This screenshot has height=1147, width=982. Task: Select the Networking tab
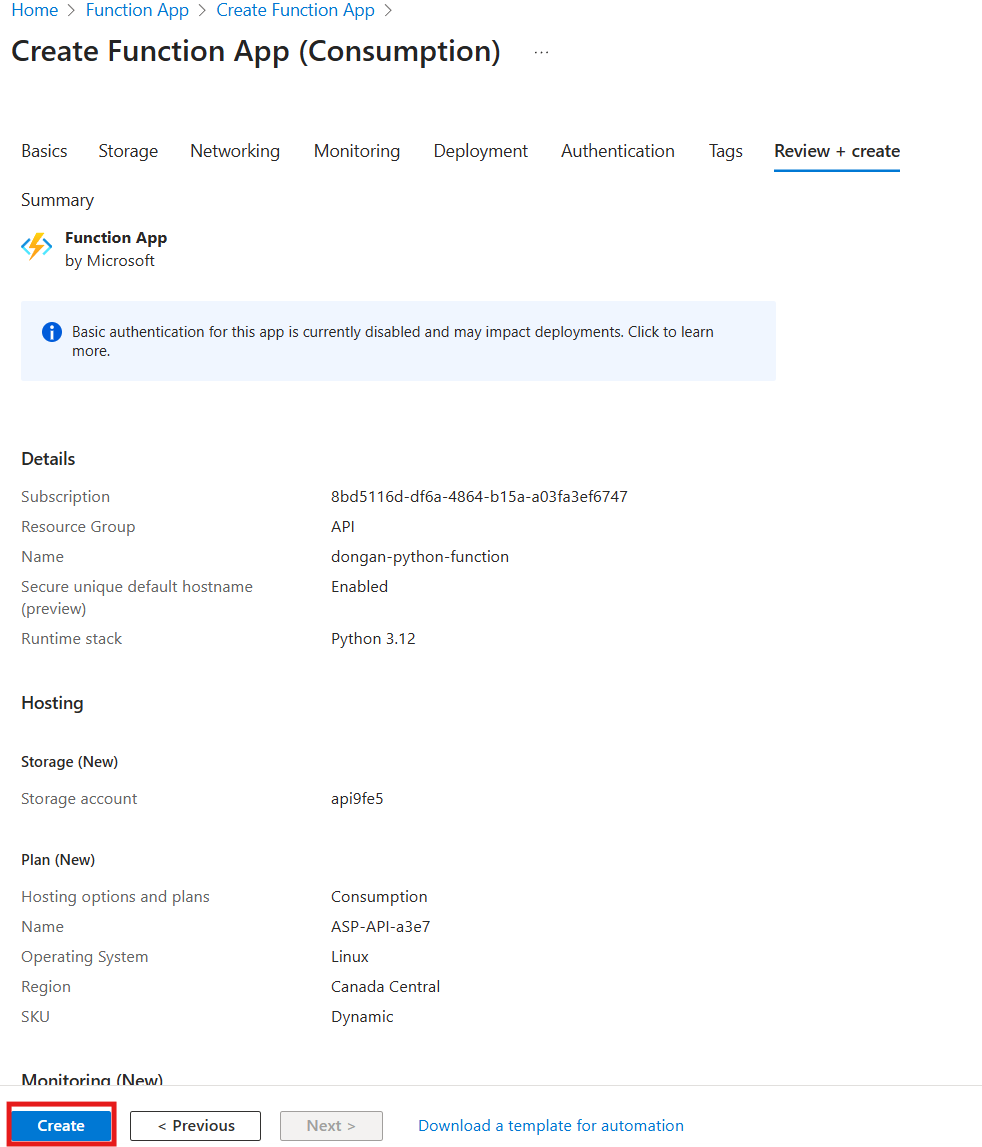[x=235, y=151]
